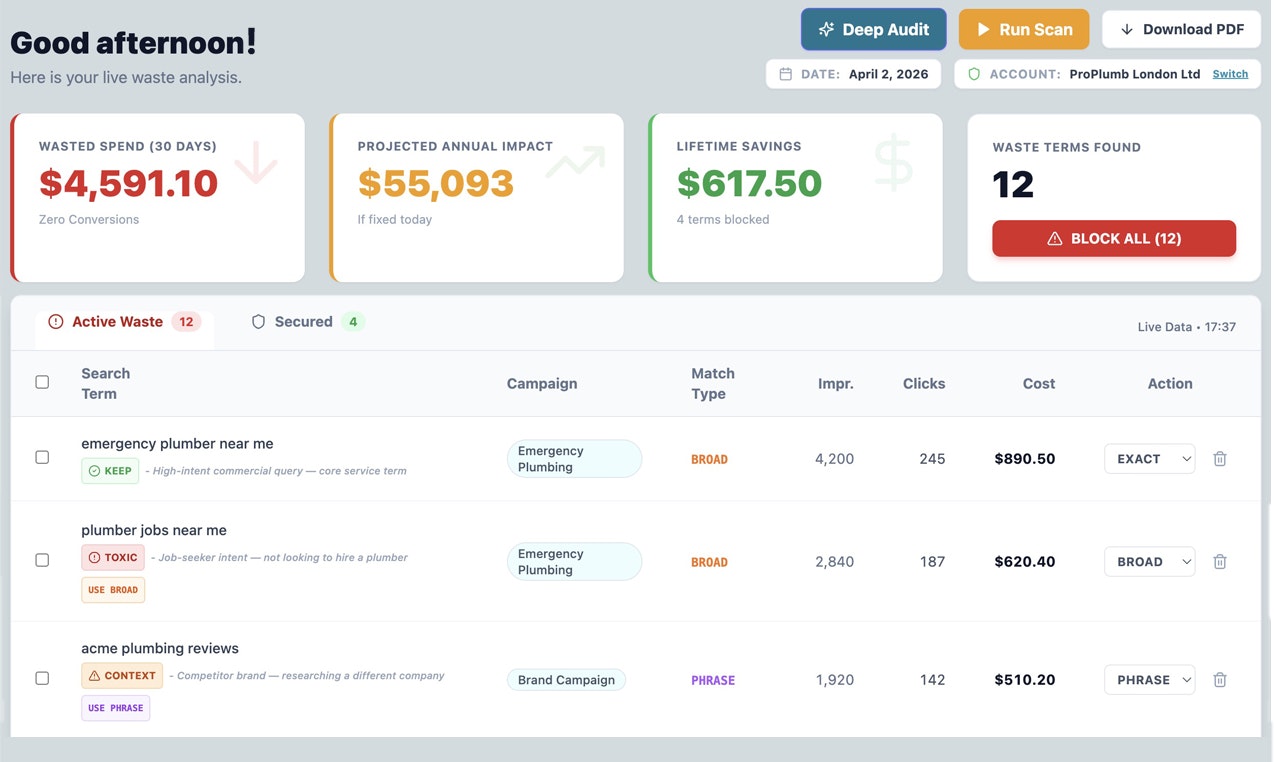1274x762 pixels.
Task: Click the $617.50 lifetime savings figure
Action: (749, 184)
